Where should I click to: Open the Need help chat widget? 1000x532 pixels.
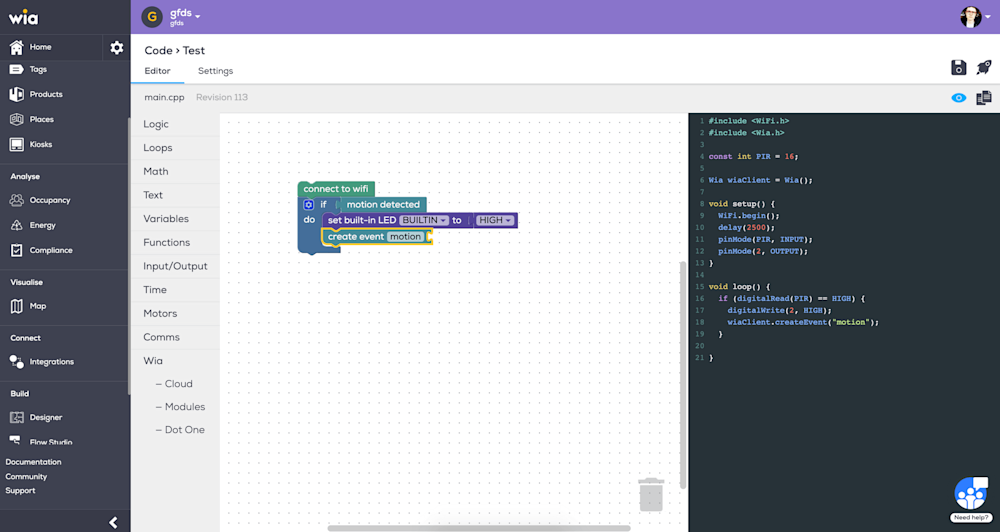pyautogui.click(x=971, y=499)
